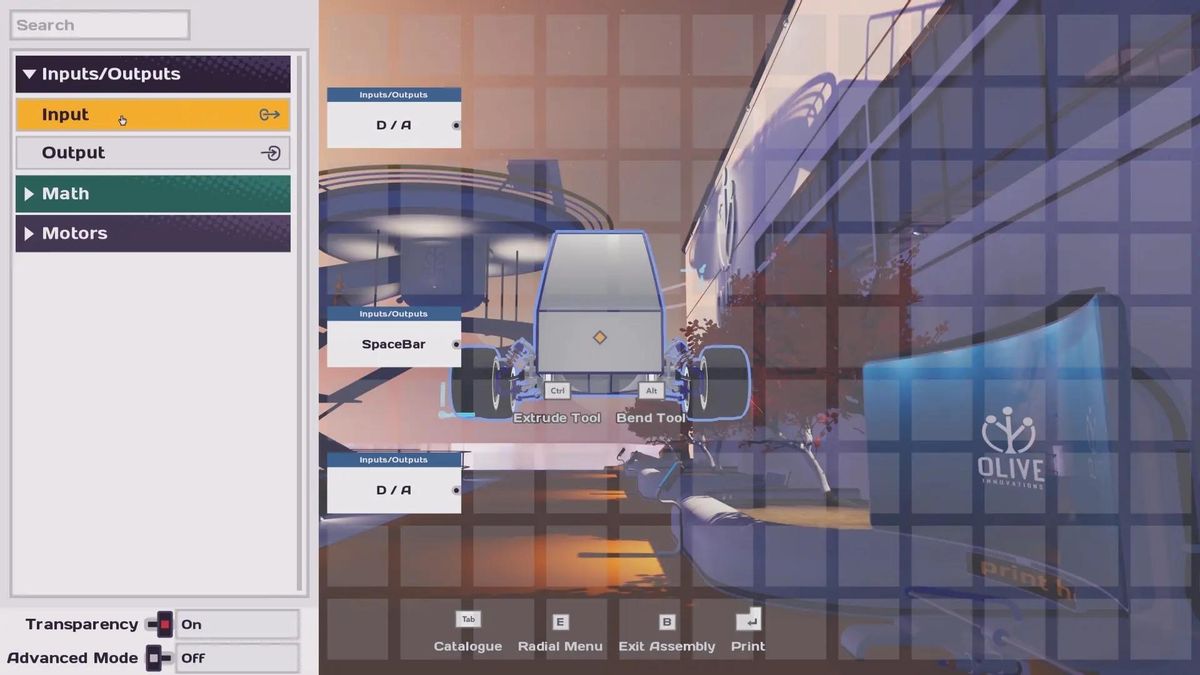Click the top D / A input node
Viewport: 1200px width, 675px height.
click(393, 125)
